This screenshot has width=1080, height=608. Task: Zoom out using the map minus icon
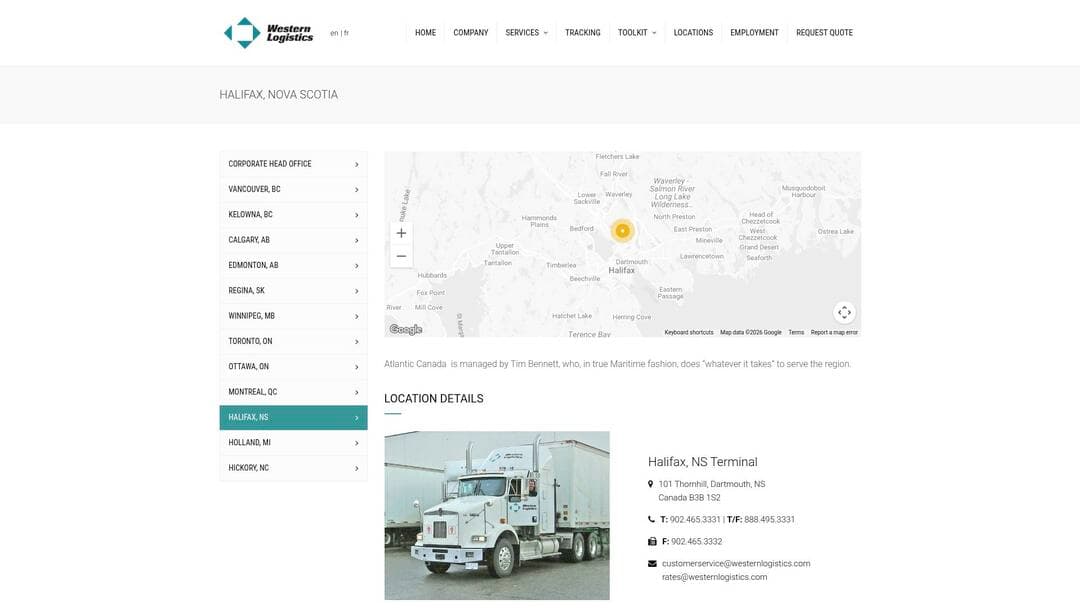[x=401, y=256]
